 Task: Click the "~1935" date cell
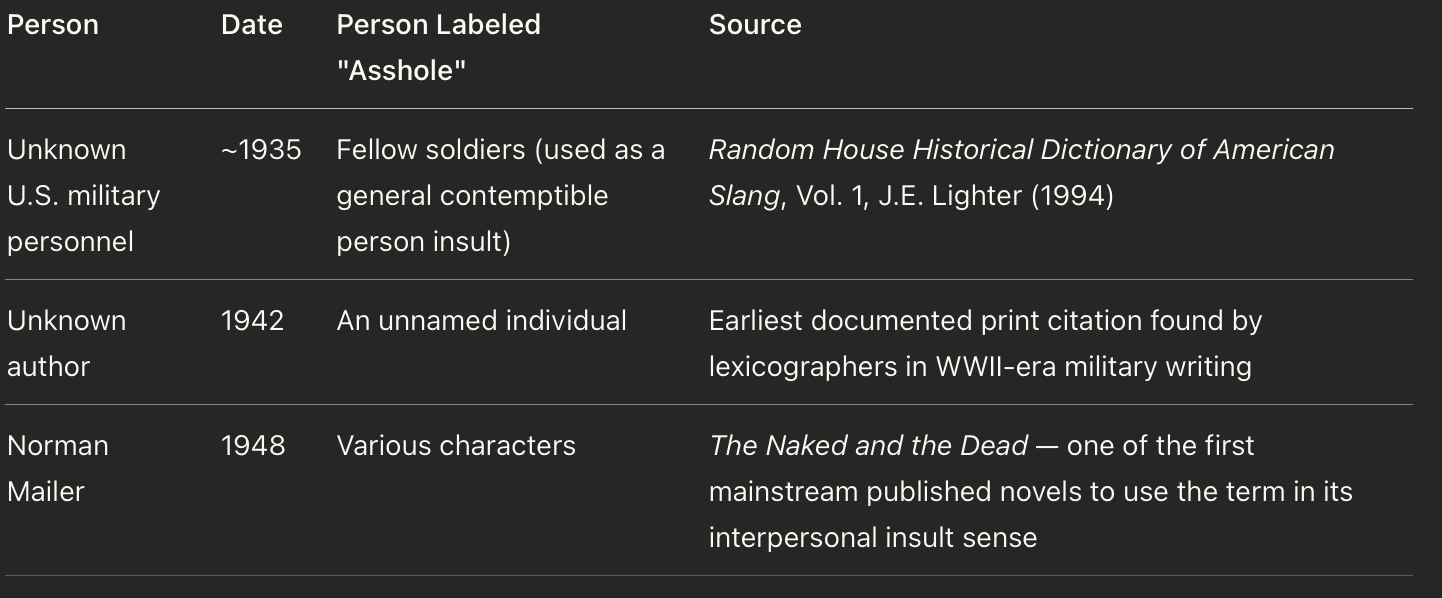[261, 150]
